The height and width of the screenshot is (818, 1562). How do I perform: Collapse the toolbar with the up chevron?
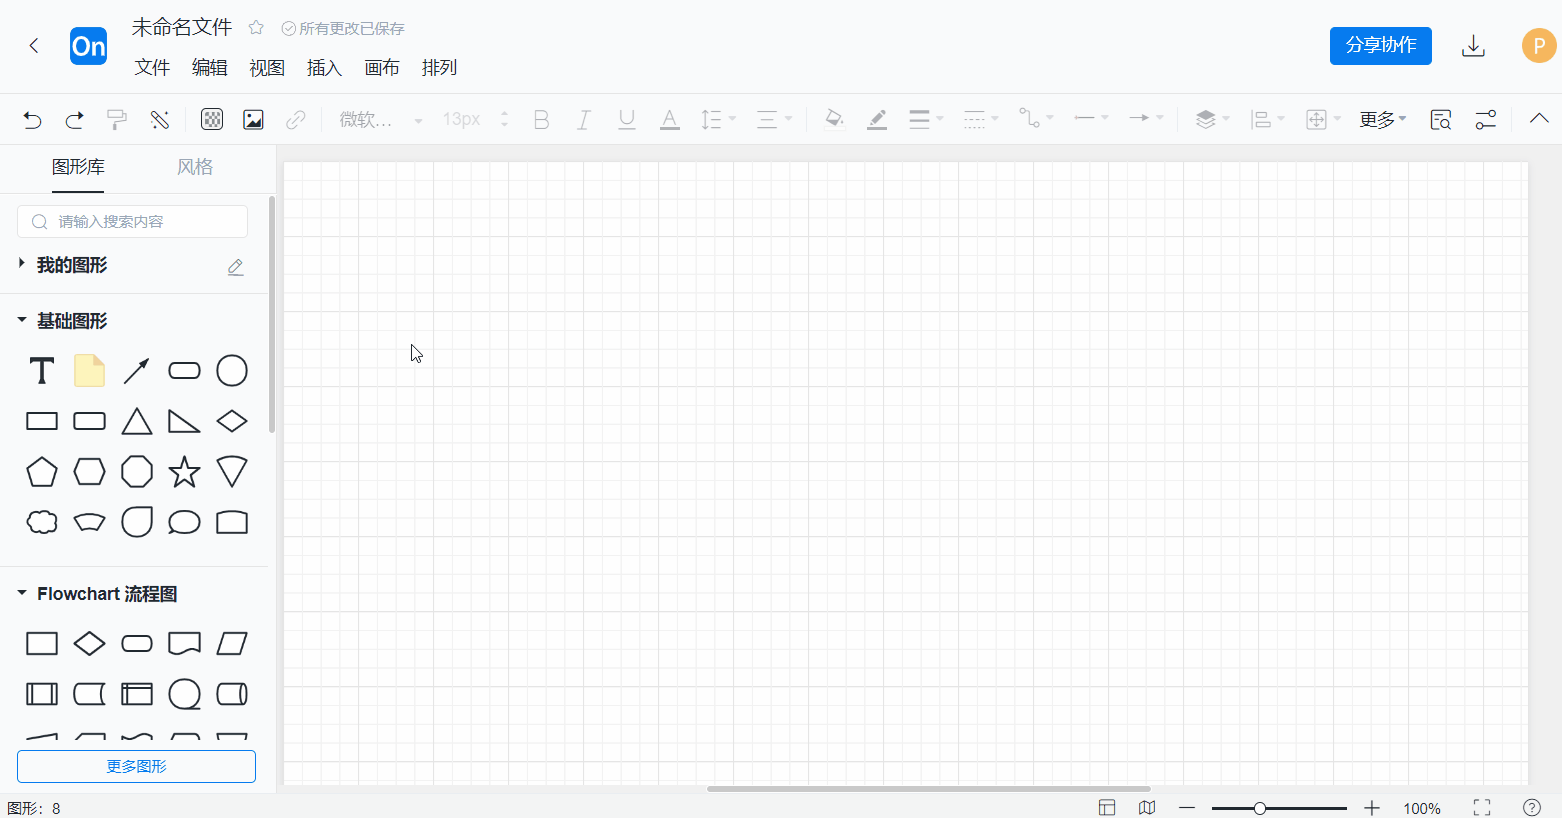[x=1539, y=119]
